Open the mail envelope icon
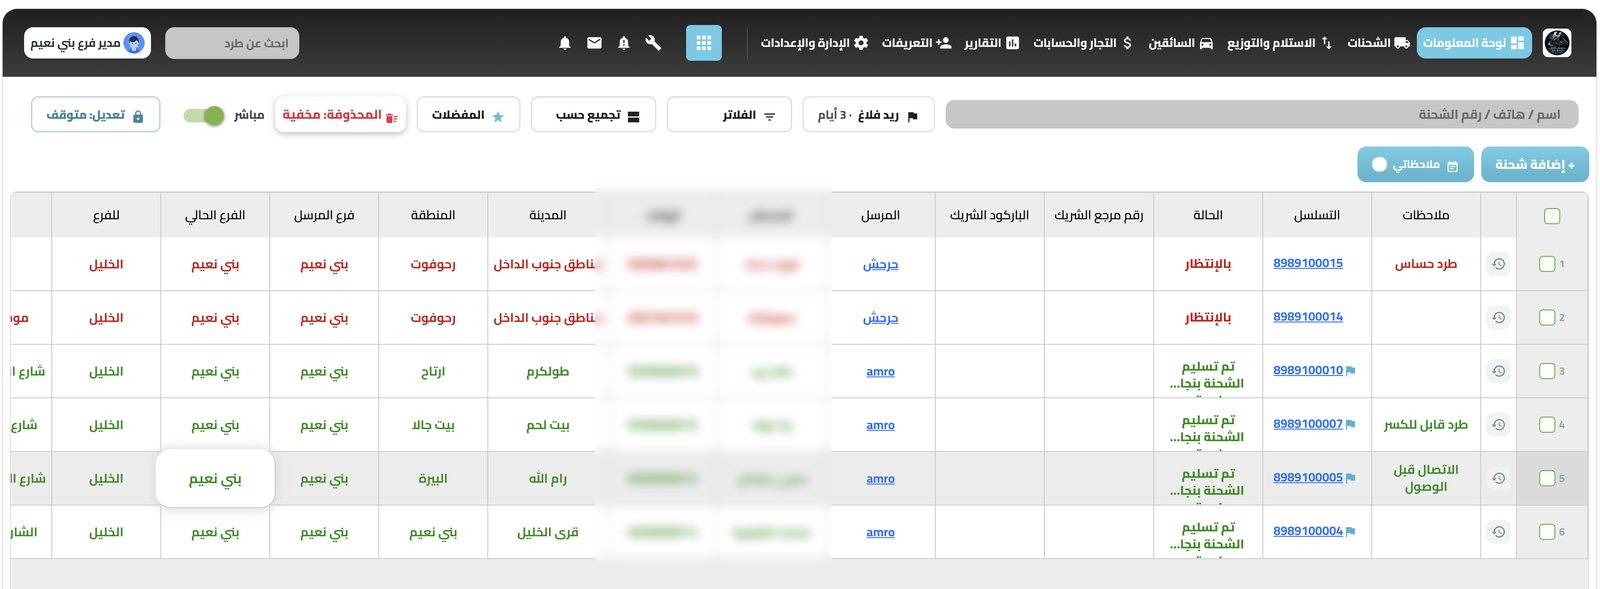 594,43
